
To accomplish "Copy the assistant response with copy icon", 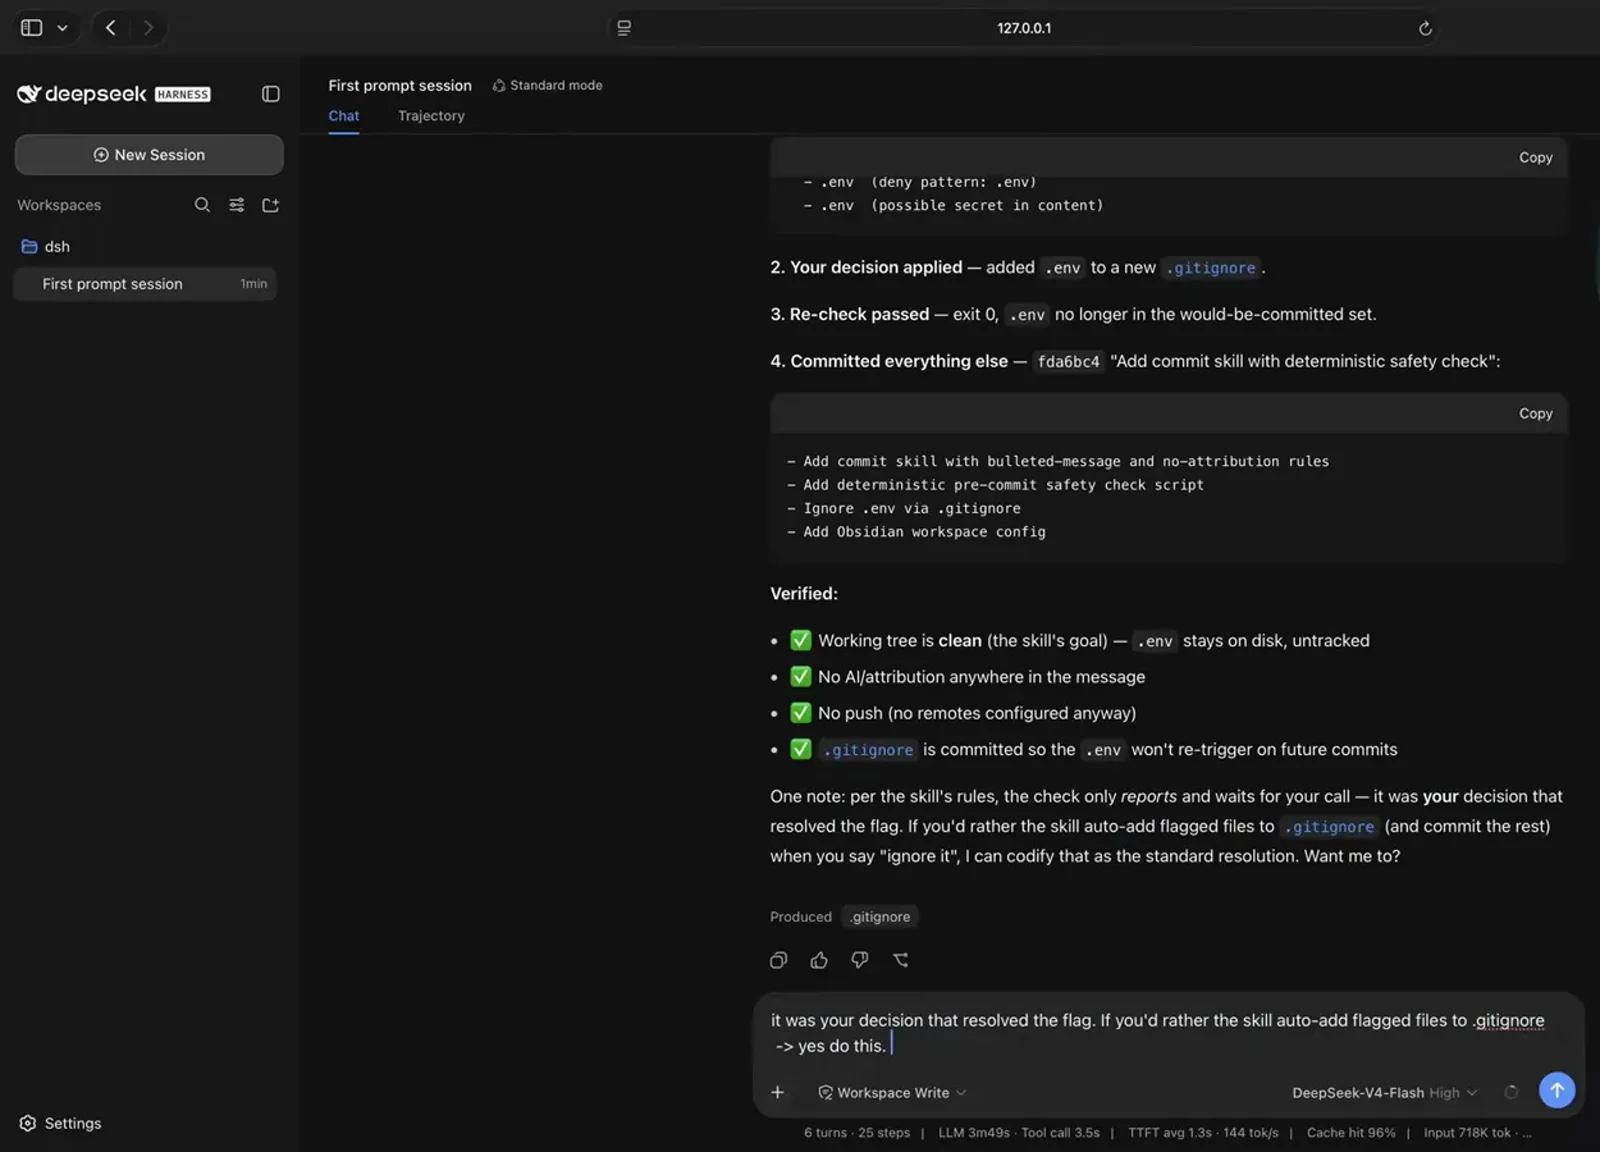I will pos(779,960).
